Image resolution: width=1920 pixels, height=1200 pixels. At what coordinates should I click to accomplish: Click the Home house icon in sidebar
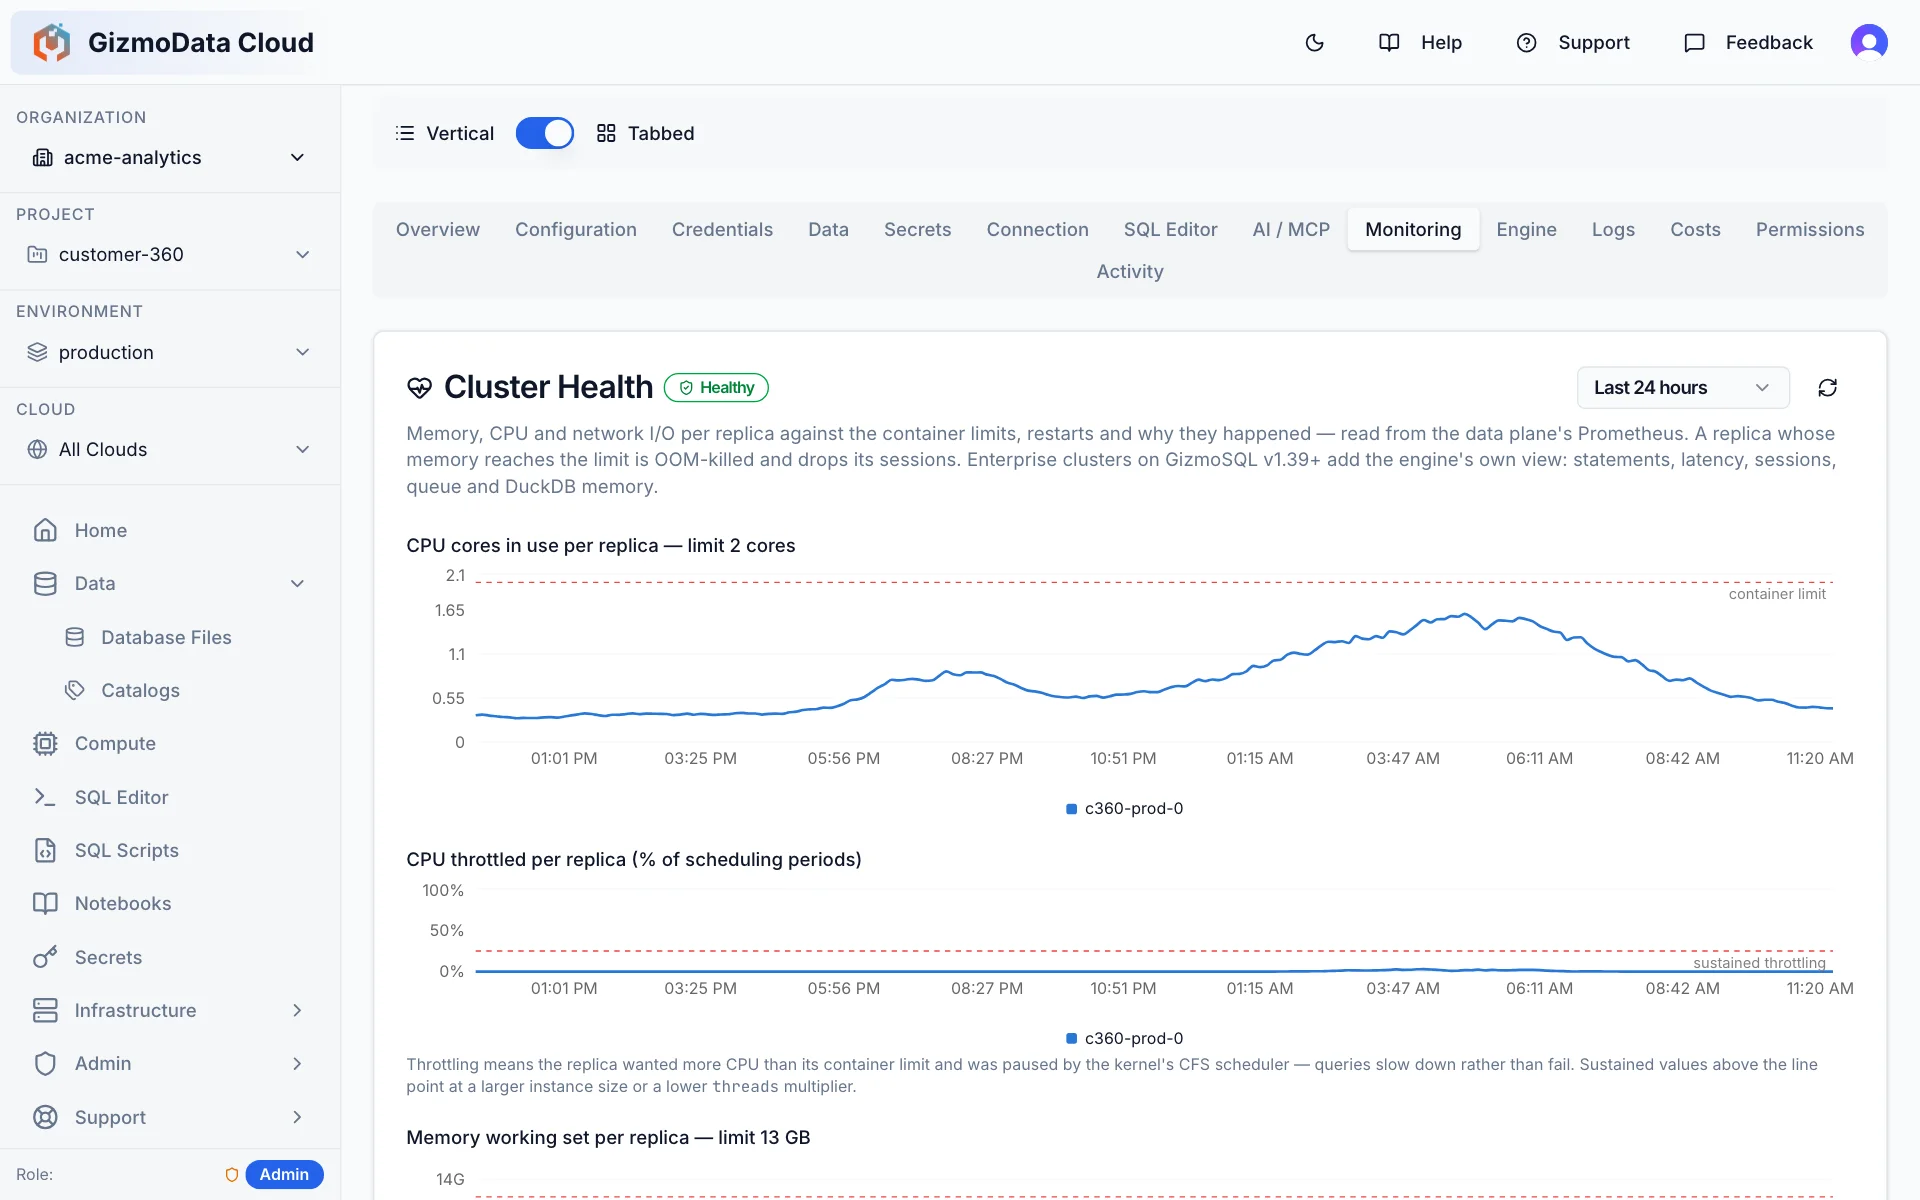[45, 530]
